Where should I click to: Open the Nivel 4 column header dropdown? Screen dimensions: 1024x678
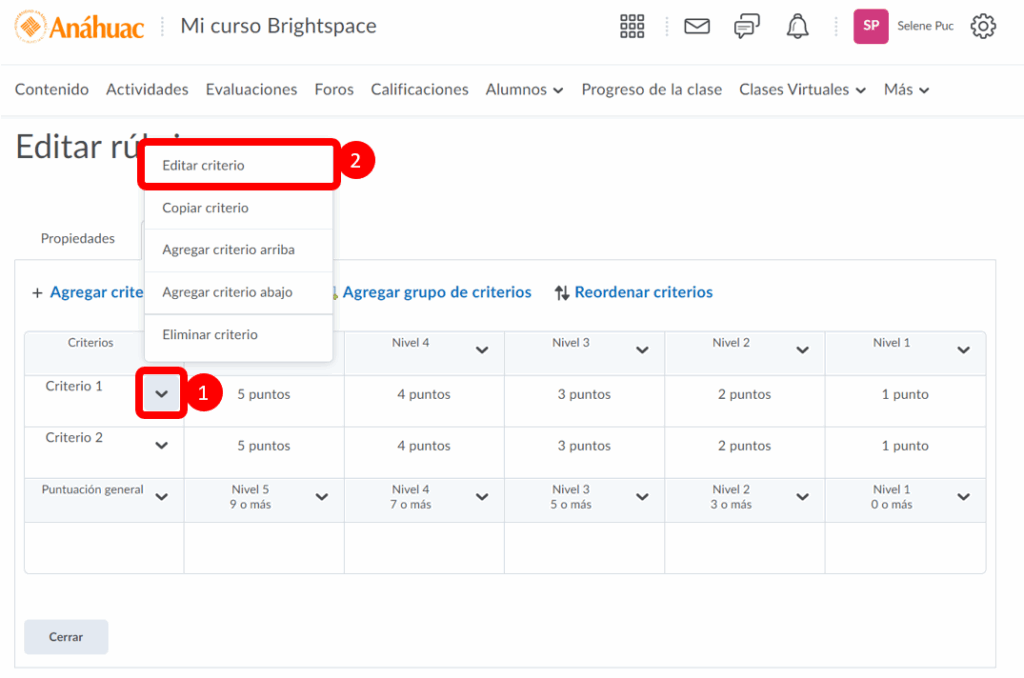click(x=482, y=350)
